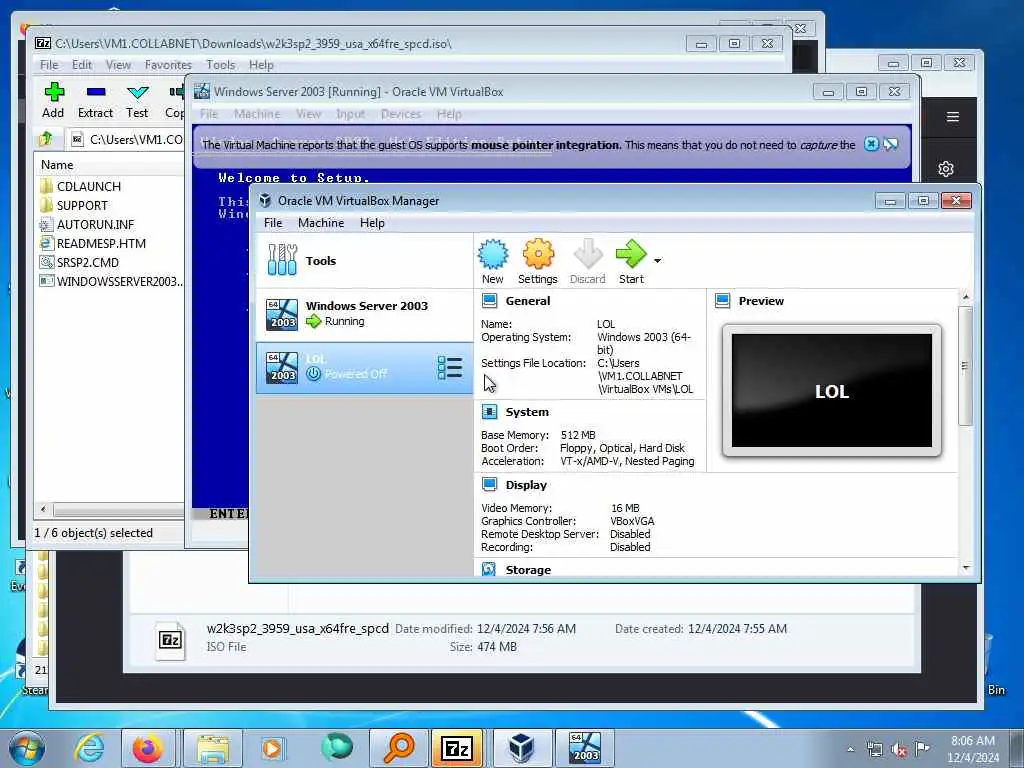Select the LOL powered off VM
The width and height of the screenshot is (1024, 768).
point(364,367)
